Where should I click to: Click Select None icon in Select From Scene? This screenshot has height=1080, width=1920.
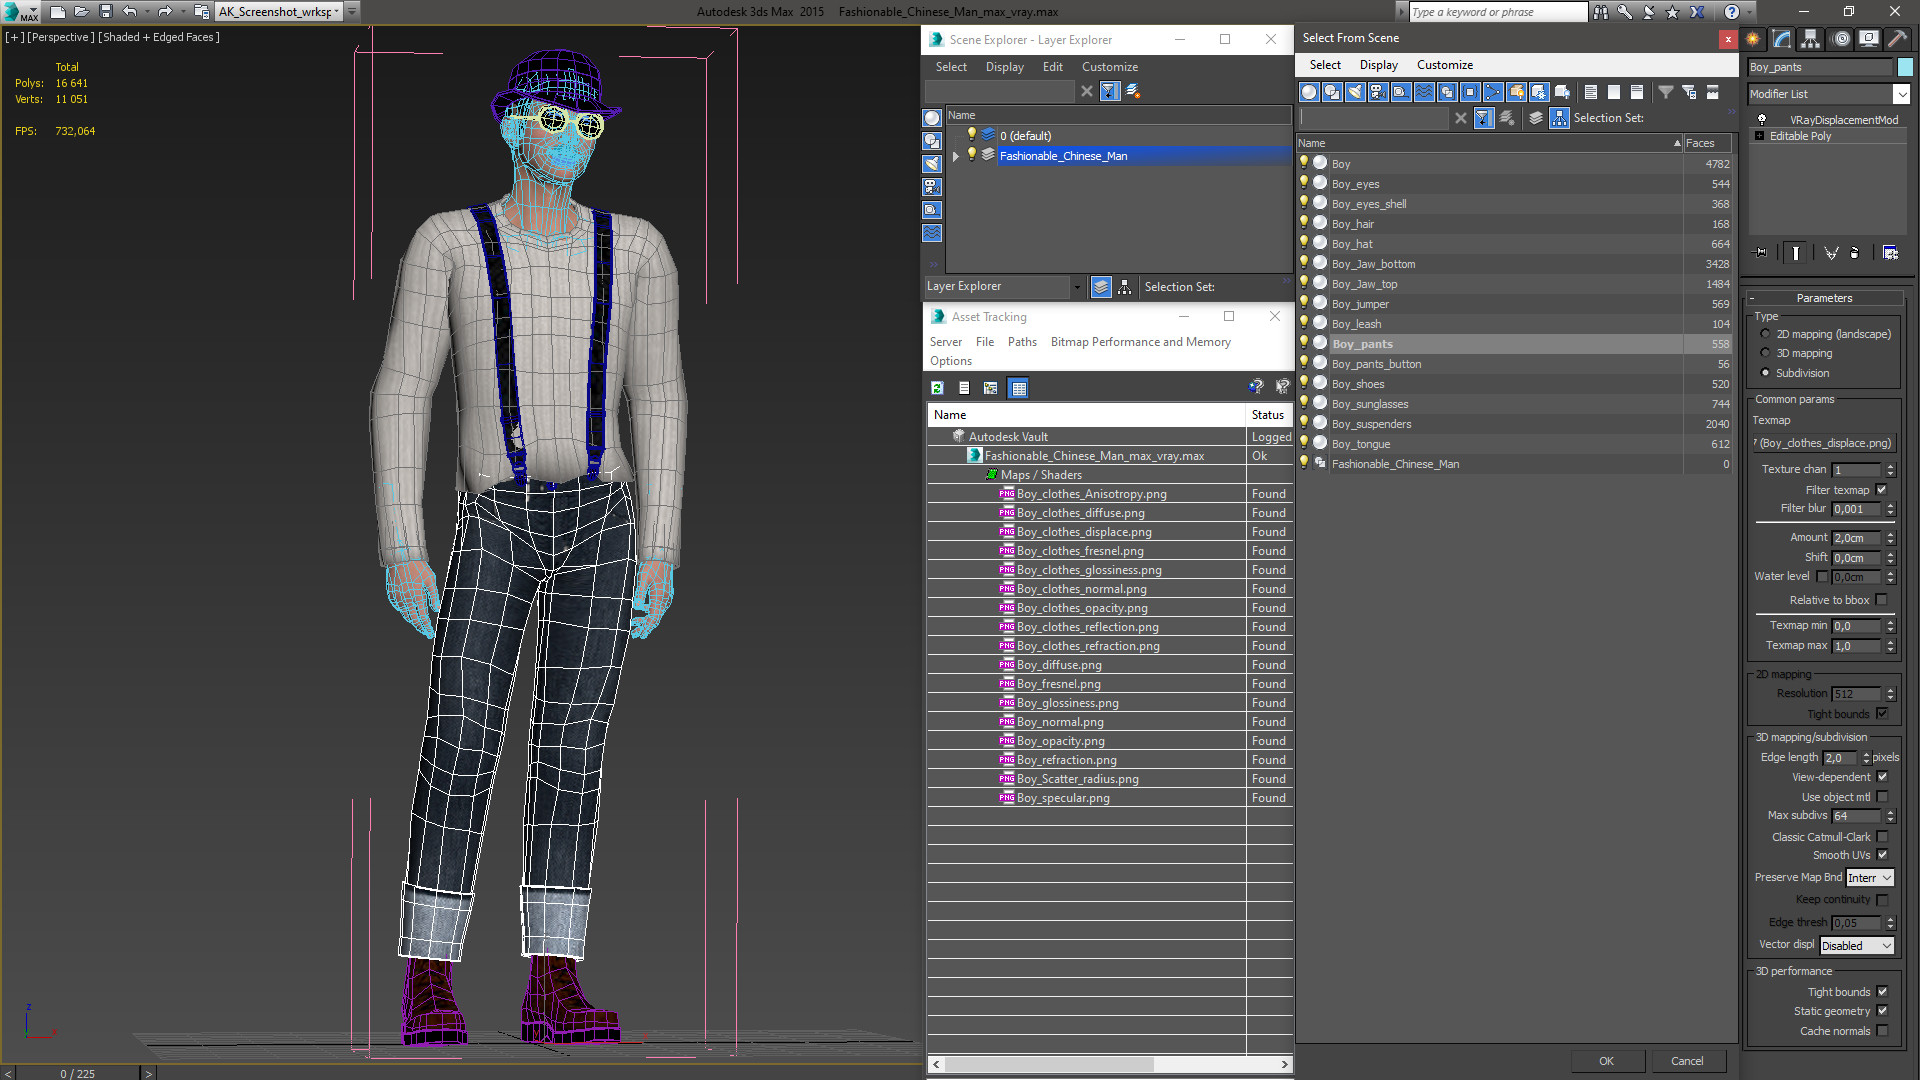coord(1614,92)
